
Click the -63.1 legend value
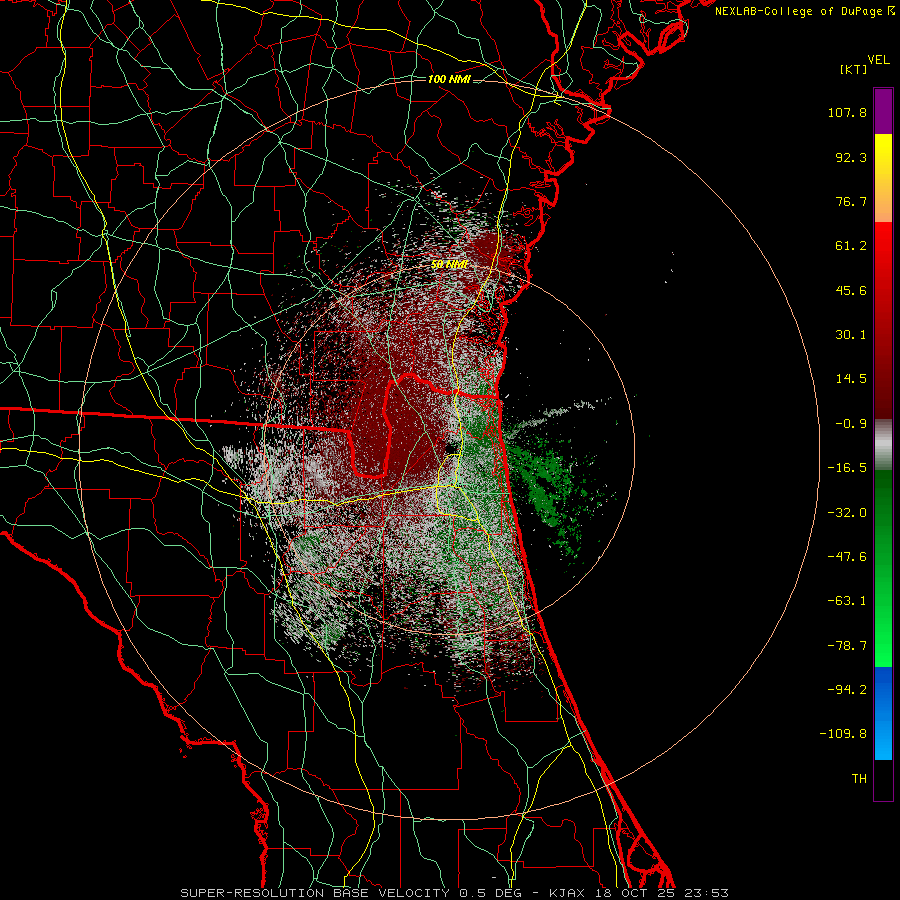[x=847, y=601]
